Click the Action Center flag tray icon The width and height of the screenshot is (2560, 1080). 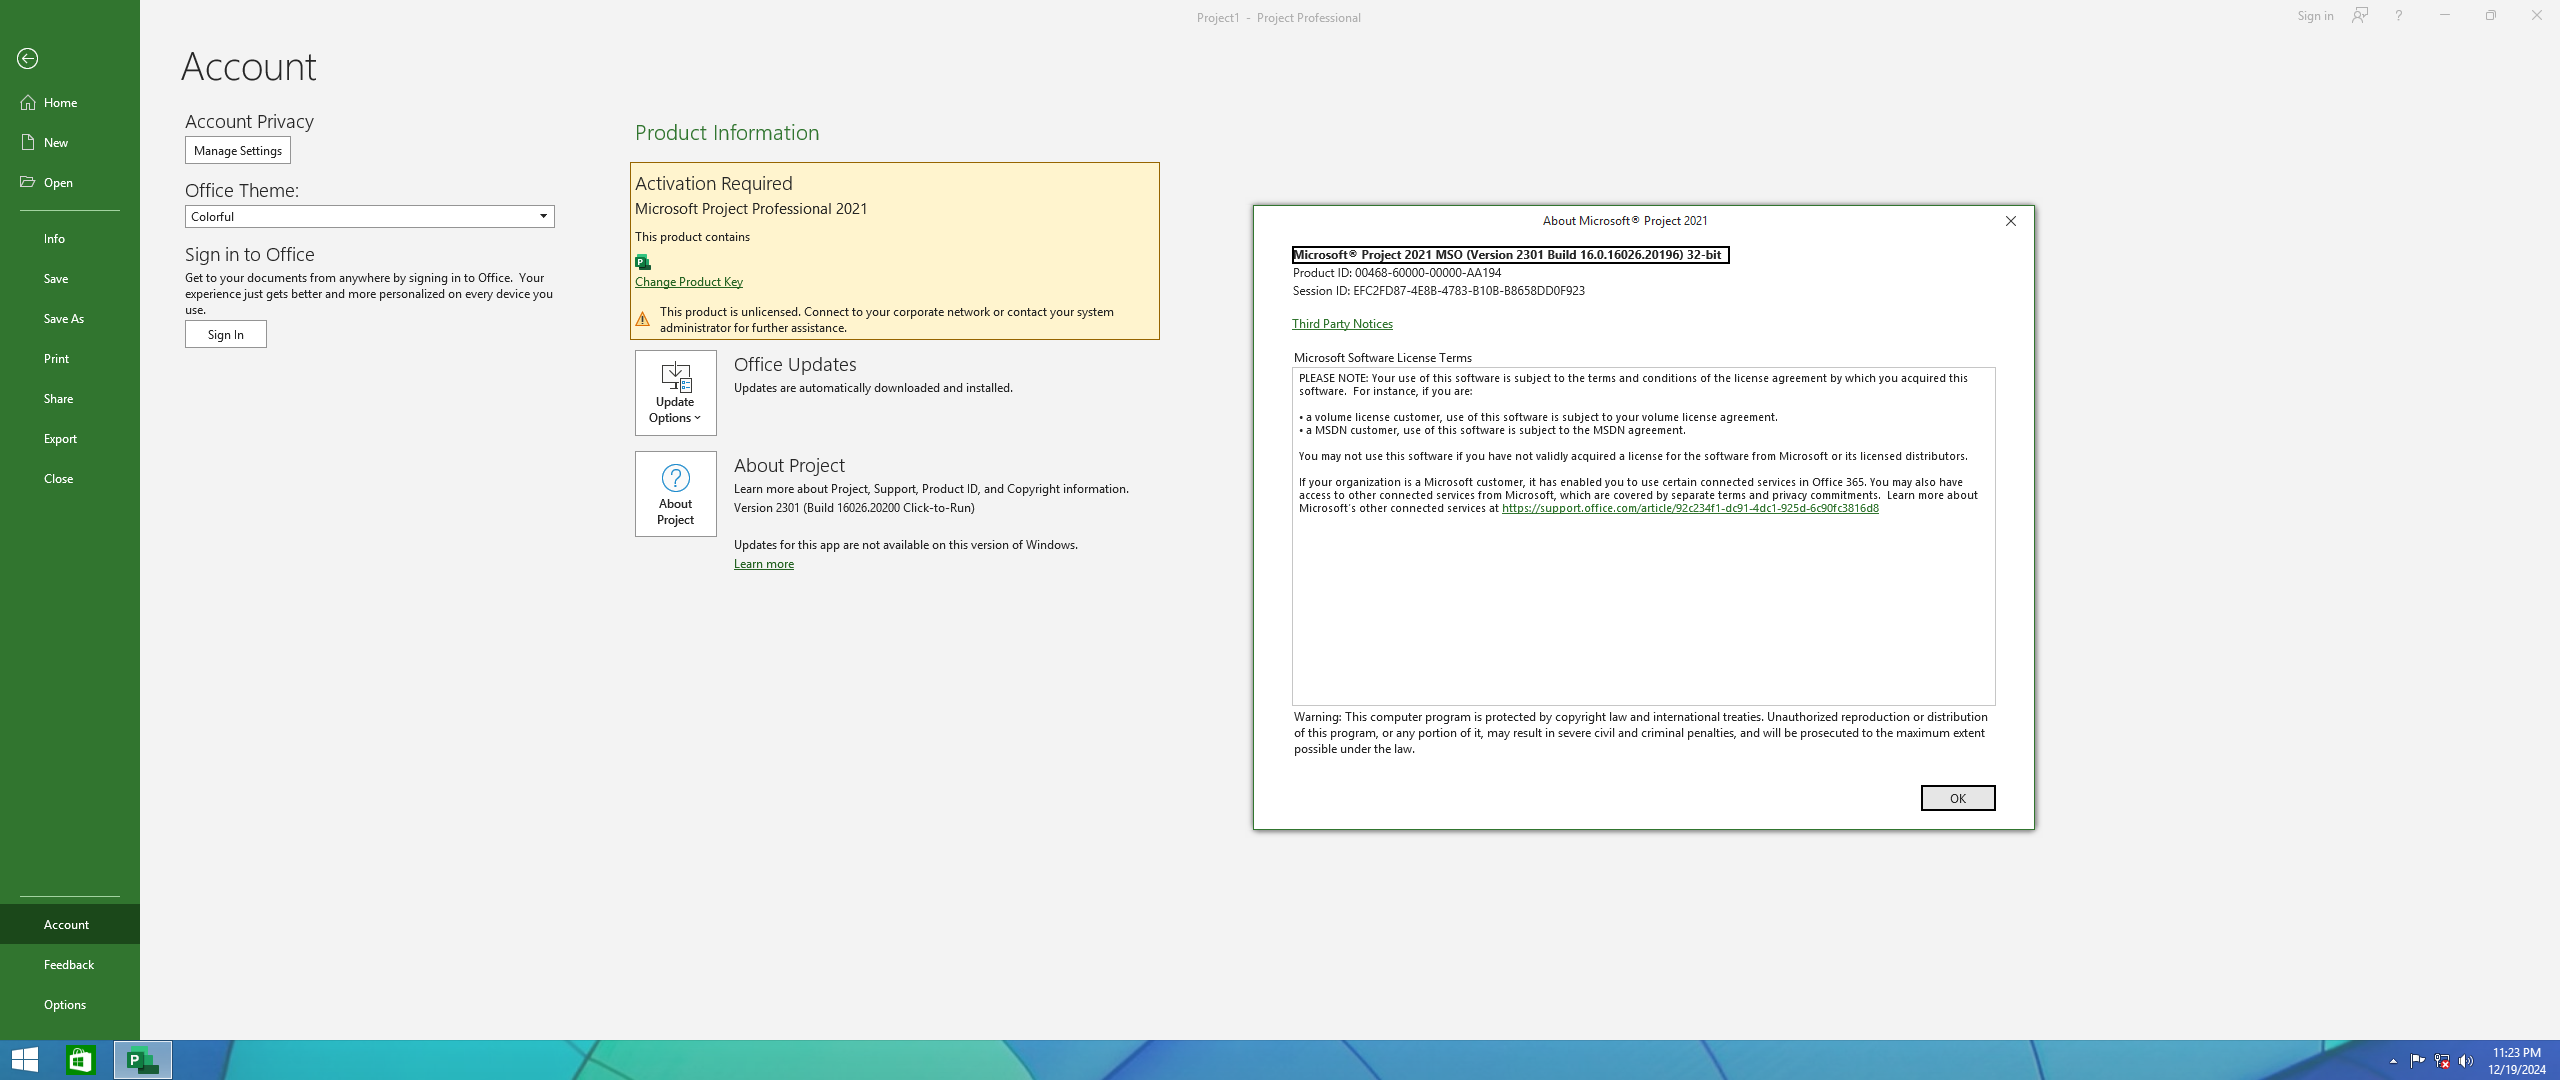[2417, 1061]
